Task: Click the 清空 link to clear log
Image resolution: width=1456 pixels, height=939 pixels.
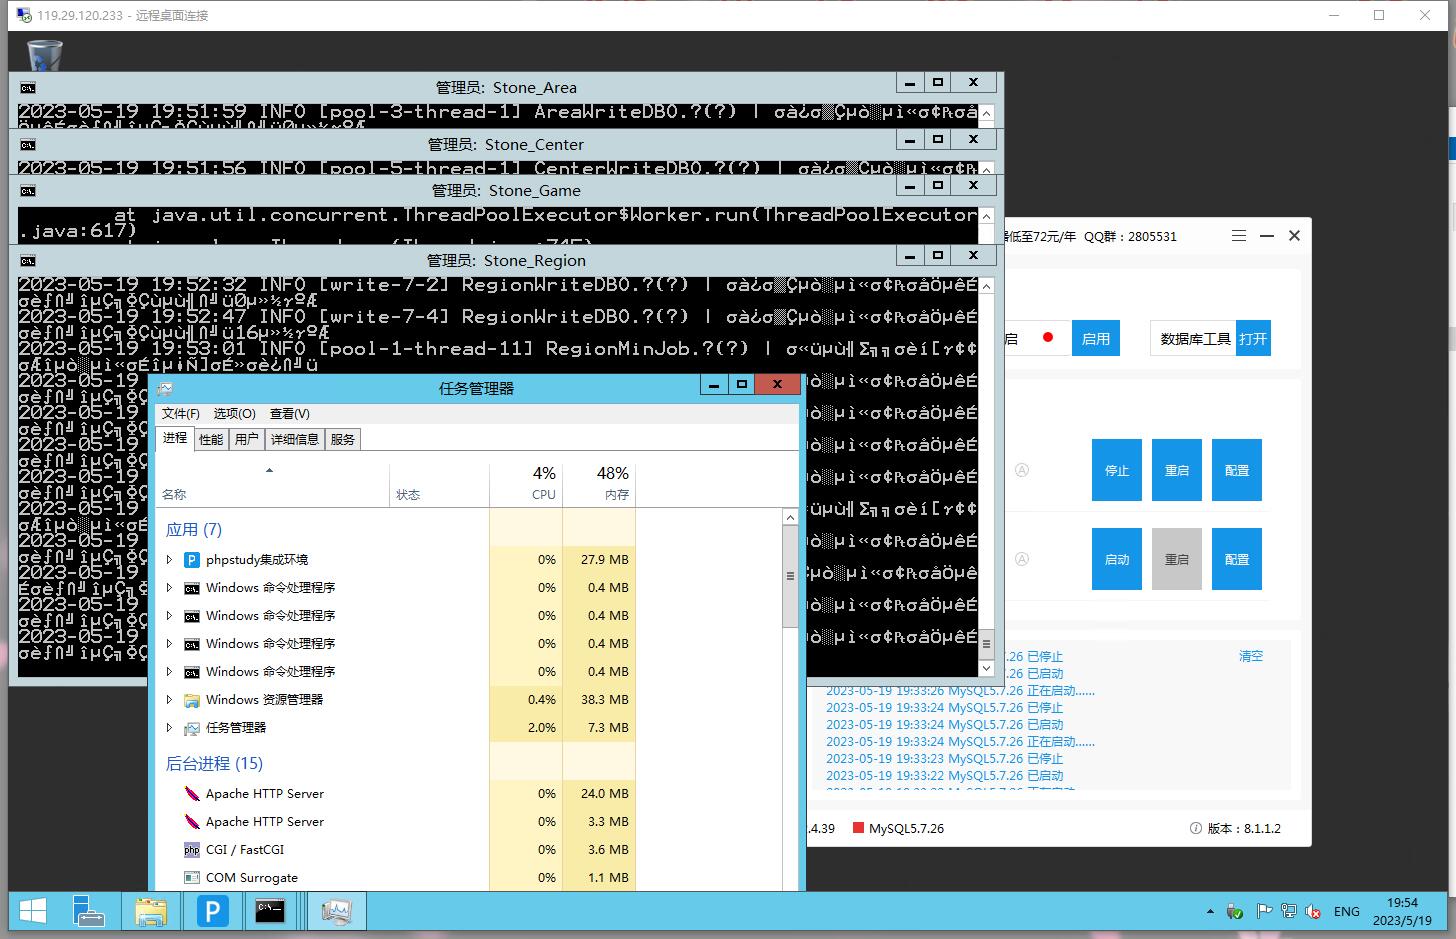Action: 1251,656
